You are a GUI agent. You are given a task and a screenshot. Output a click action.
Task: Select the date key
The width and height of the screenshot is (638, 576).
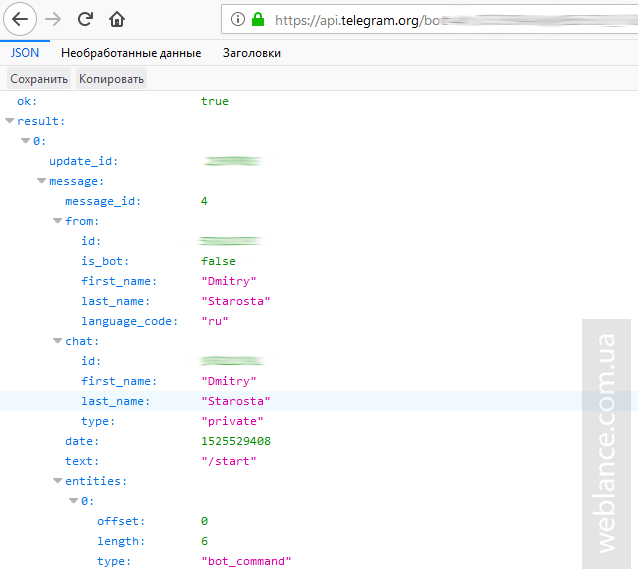(x=82, y=441)
